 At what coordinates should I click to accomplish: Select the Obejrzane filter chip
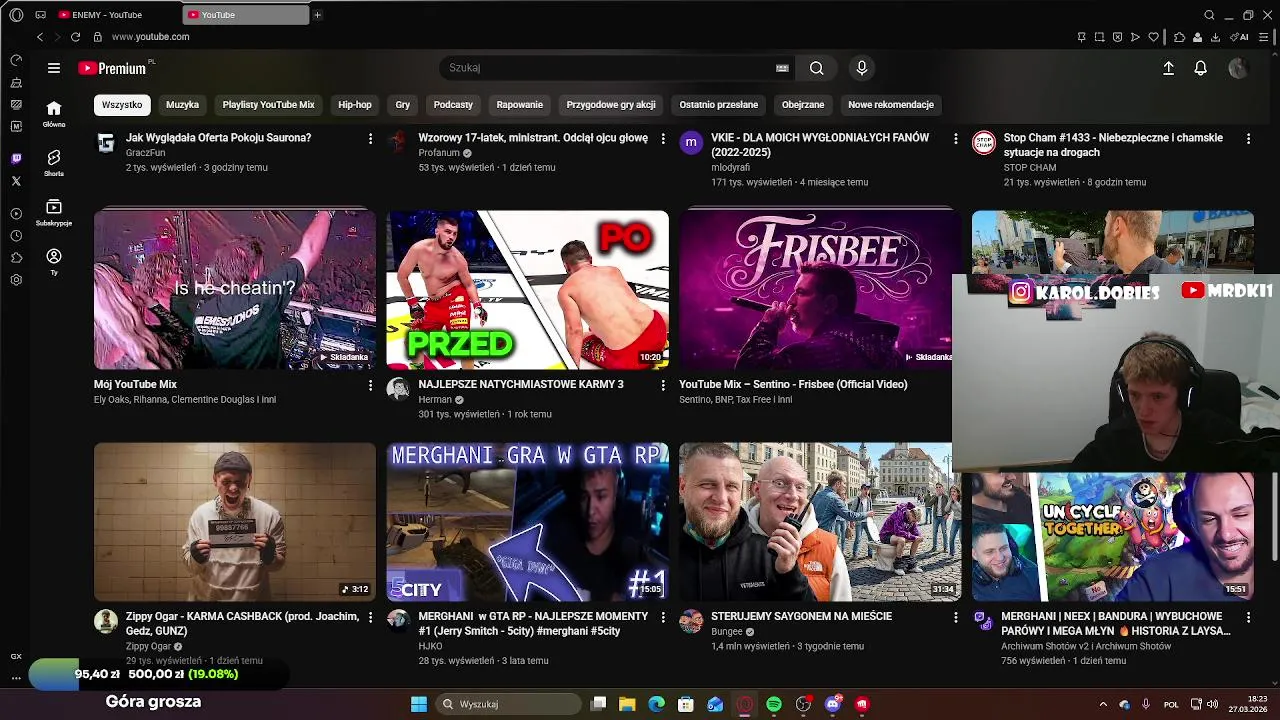pos(803,104)
